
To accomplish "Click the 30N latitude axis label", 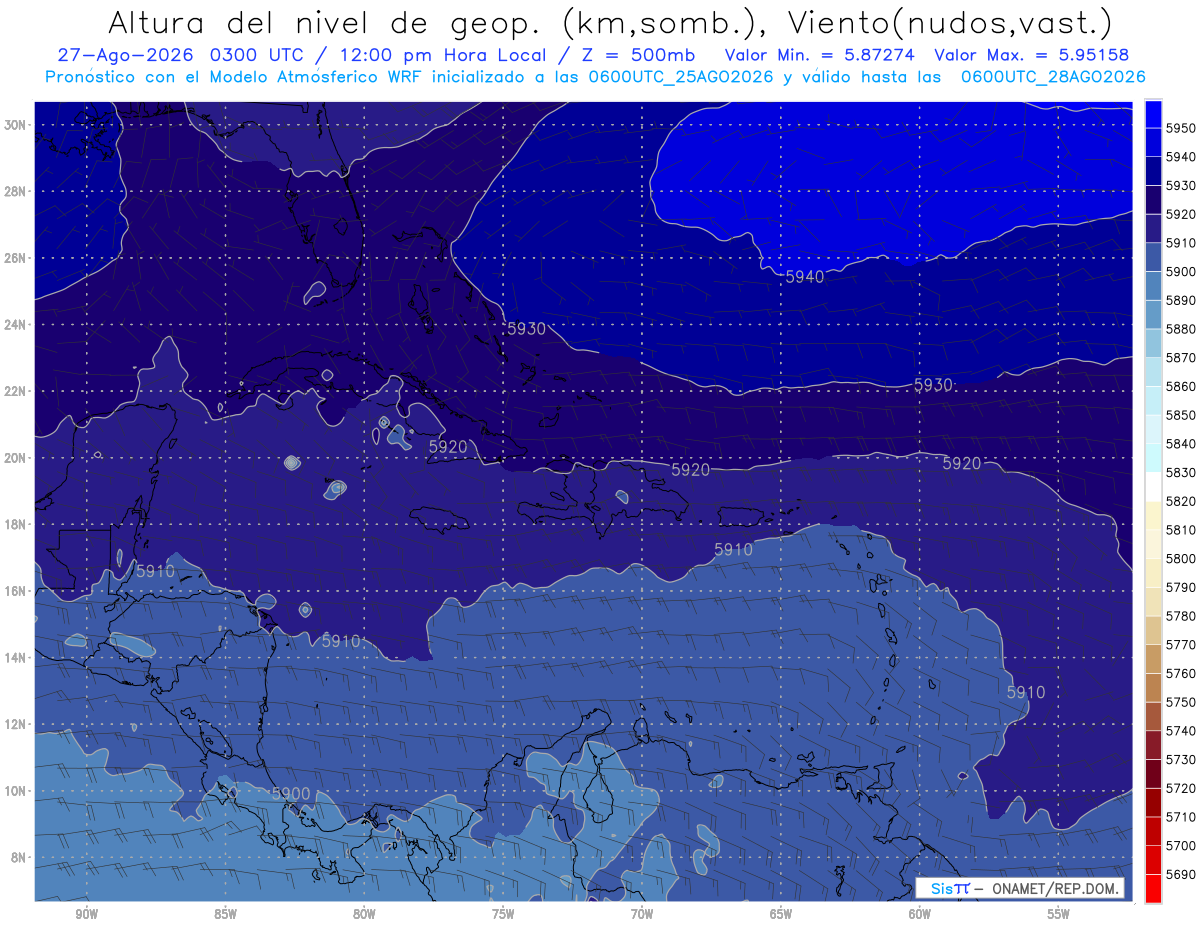I will click(x=15, y=125).
